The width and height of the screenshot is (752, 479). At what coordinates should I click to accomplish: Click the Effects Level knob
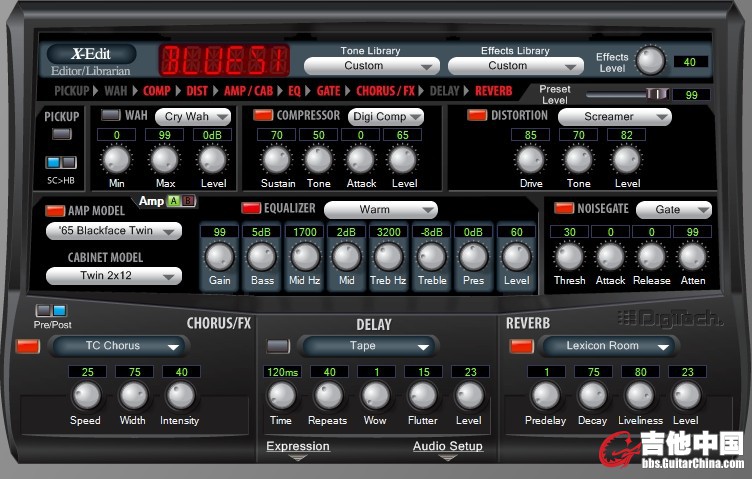click(x=650, y=61)
